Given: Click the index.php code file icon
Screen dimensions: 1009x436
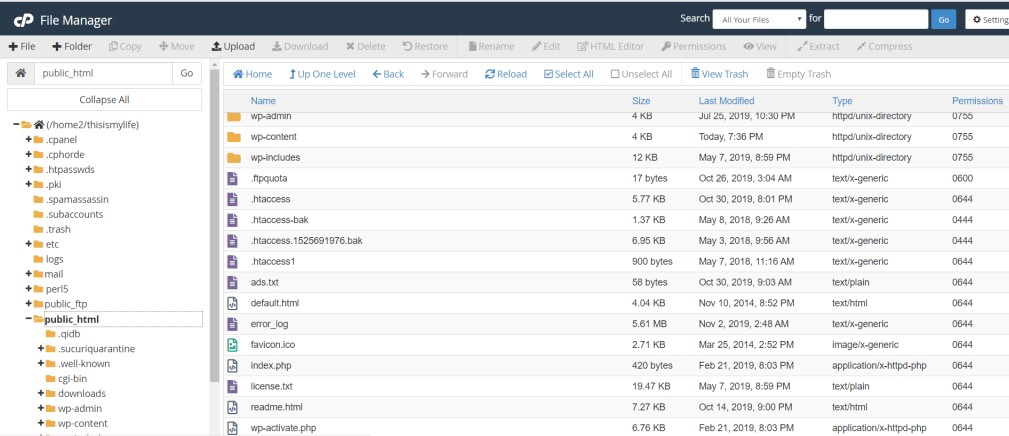Looking at the screenshot, I should click(232, 365).
